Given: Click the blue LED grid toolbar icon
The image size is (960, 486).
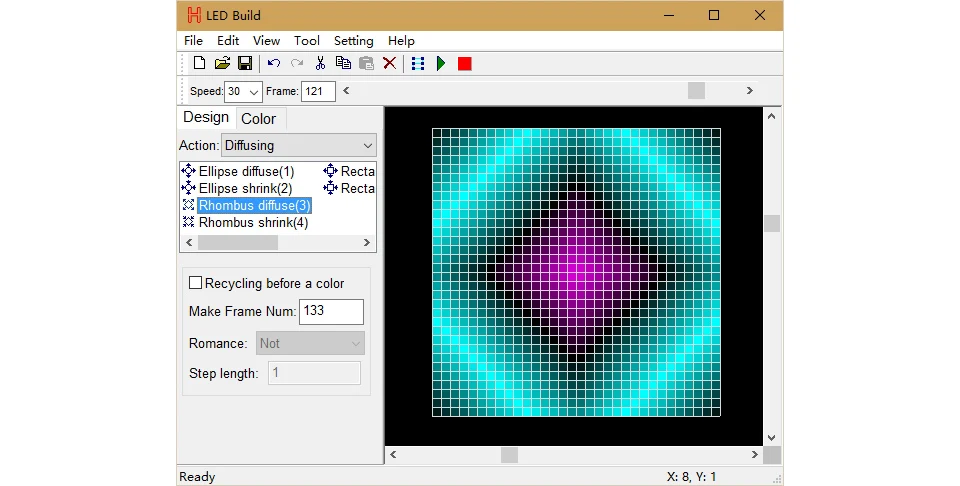Looking at the screenshot, I should 418,64.
